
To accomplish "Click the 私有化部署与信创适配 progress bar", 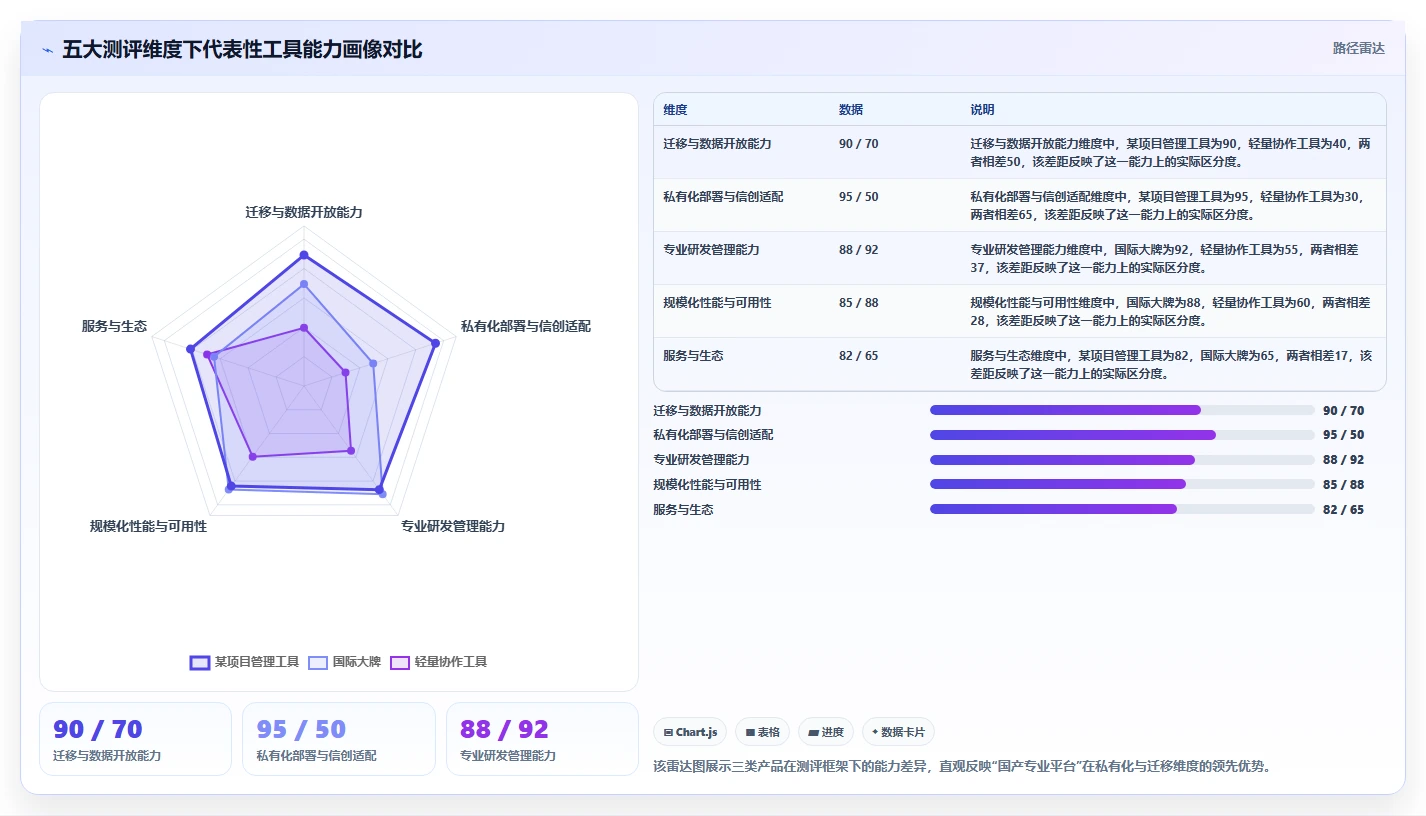I will coord(1122,435).
